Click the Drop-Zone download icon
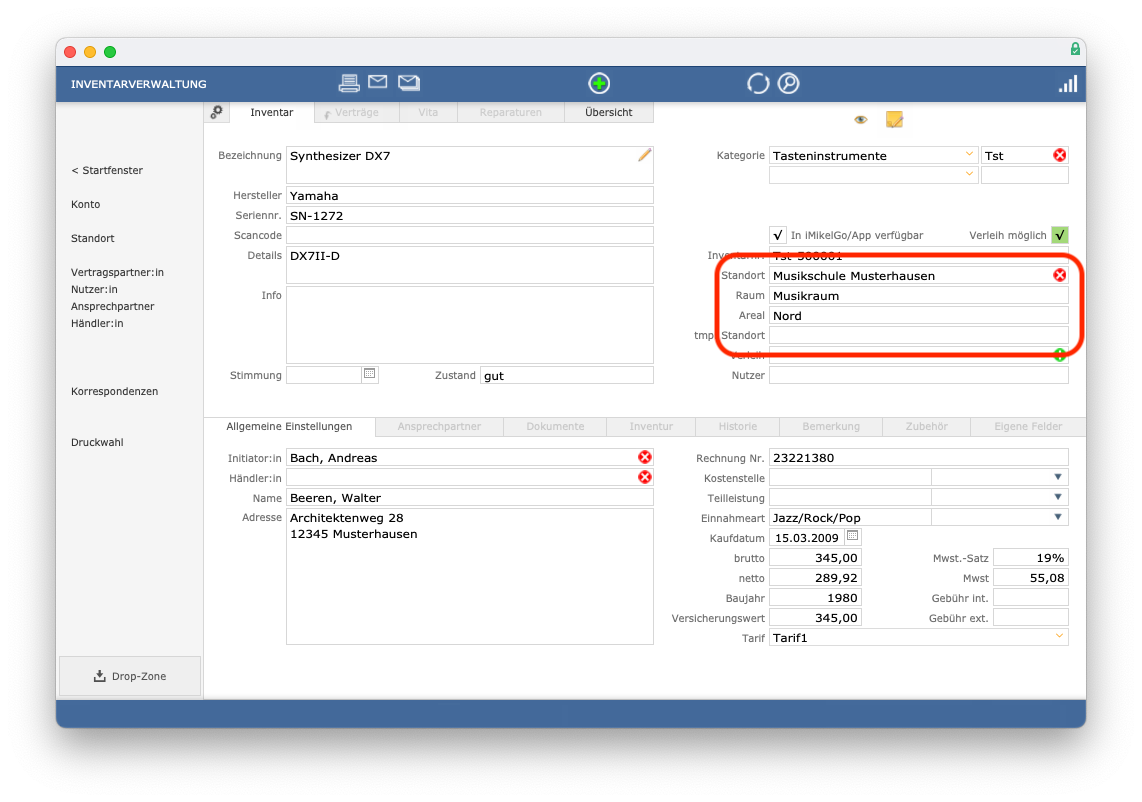Image resolution: width=1142 pixels, height=802 pixels. 100,676
